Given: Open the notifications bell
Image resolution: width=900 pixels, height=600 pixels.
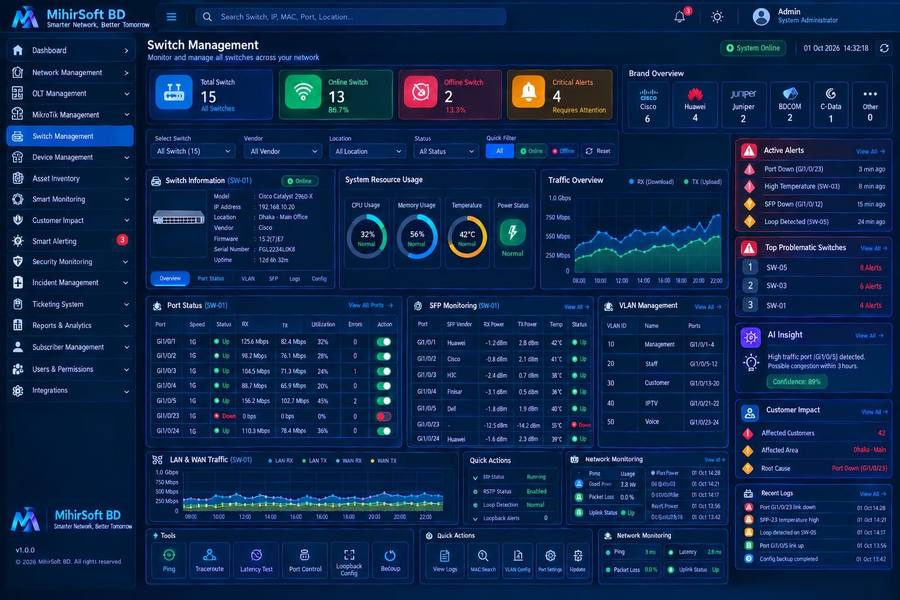Looking at the screenshot, I should [680, 17].
